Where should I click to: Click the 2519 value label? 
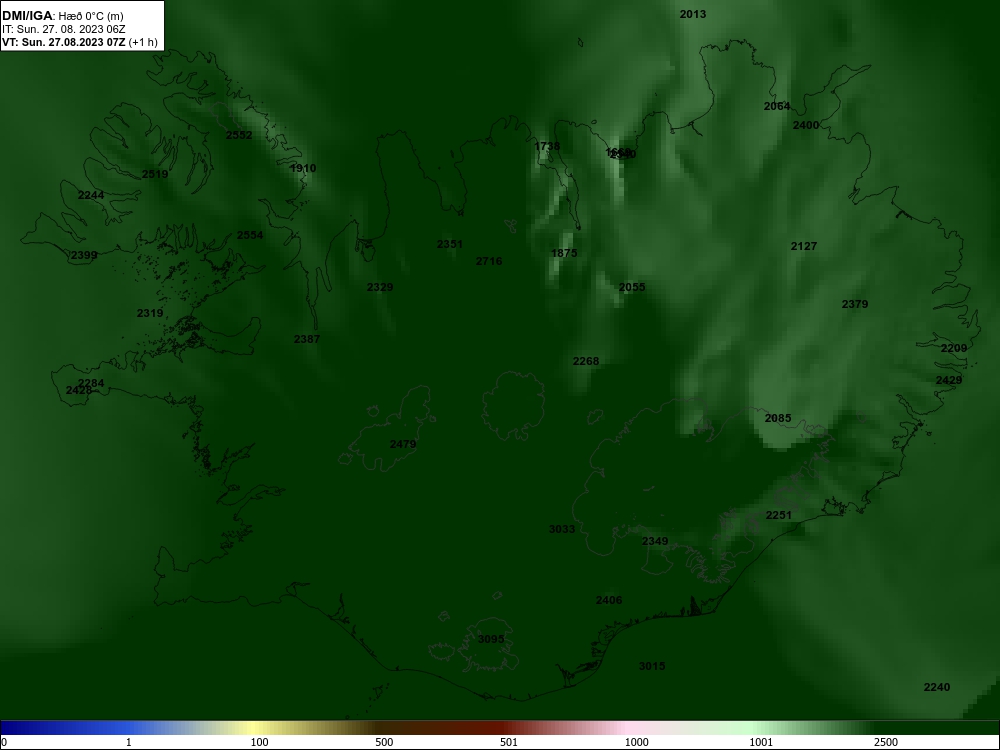(x=155, y=174)
